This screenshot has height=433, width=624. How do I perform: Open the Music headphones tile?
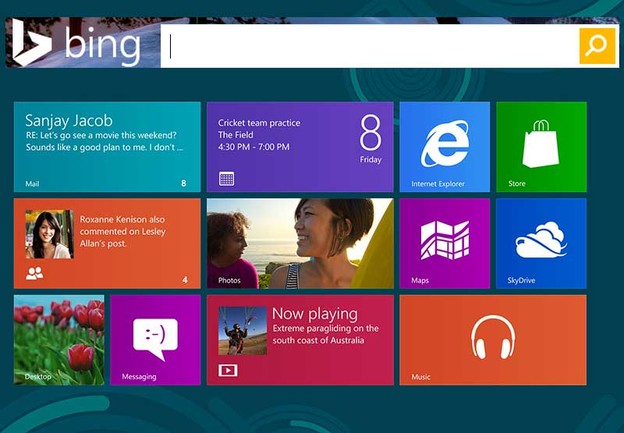493,340
